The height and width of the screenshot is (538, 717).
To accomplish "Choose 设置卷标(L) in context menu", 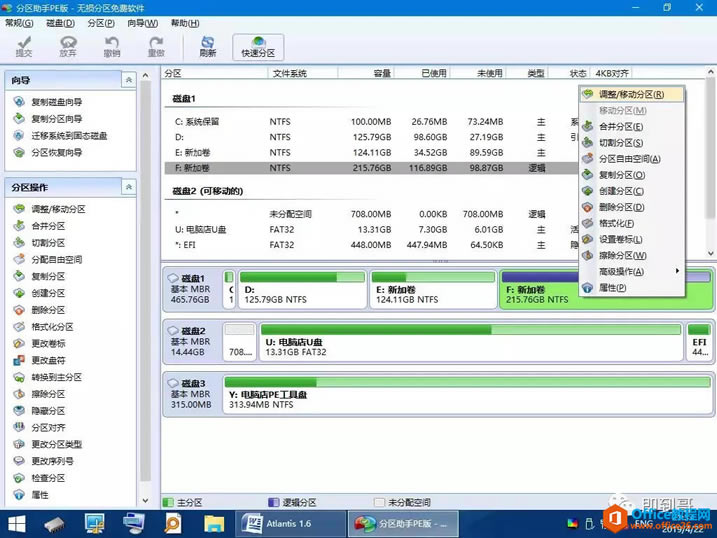I will click(x=632, y=239).
